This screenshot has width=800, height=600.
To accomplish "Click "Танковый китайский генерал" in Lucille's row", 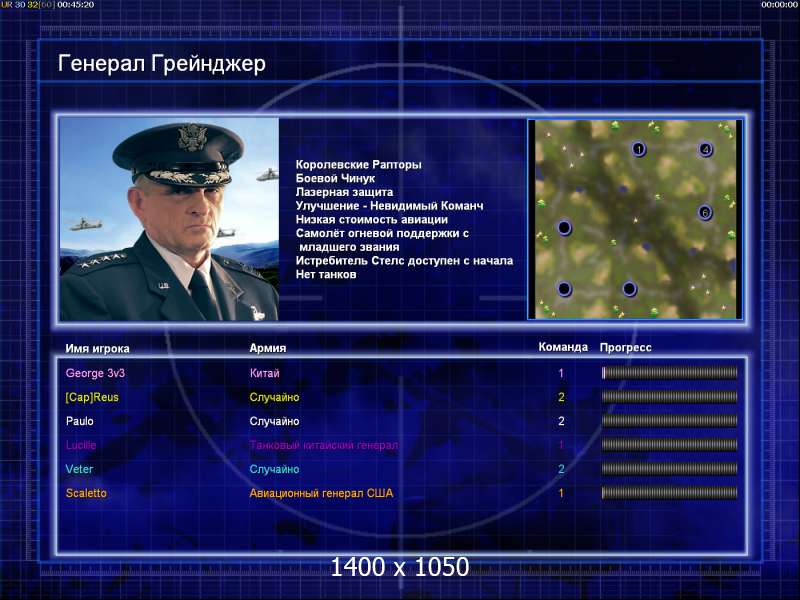I will point(324,445).
